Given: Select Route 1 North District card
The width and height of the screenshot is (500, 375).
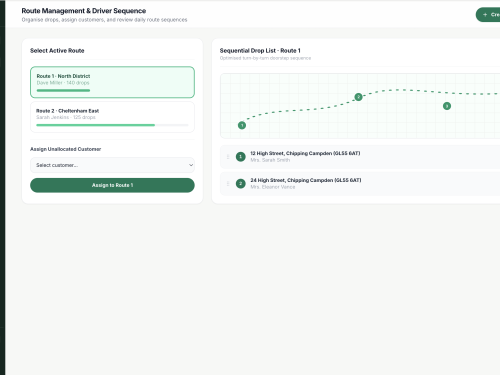Looking at the screenshot, I should pos(112,82).
